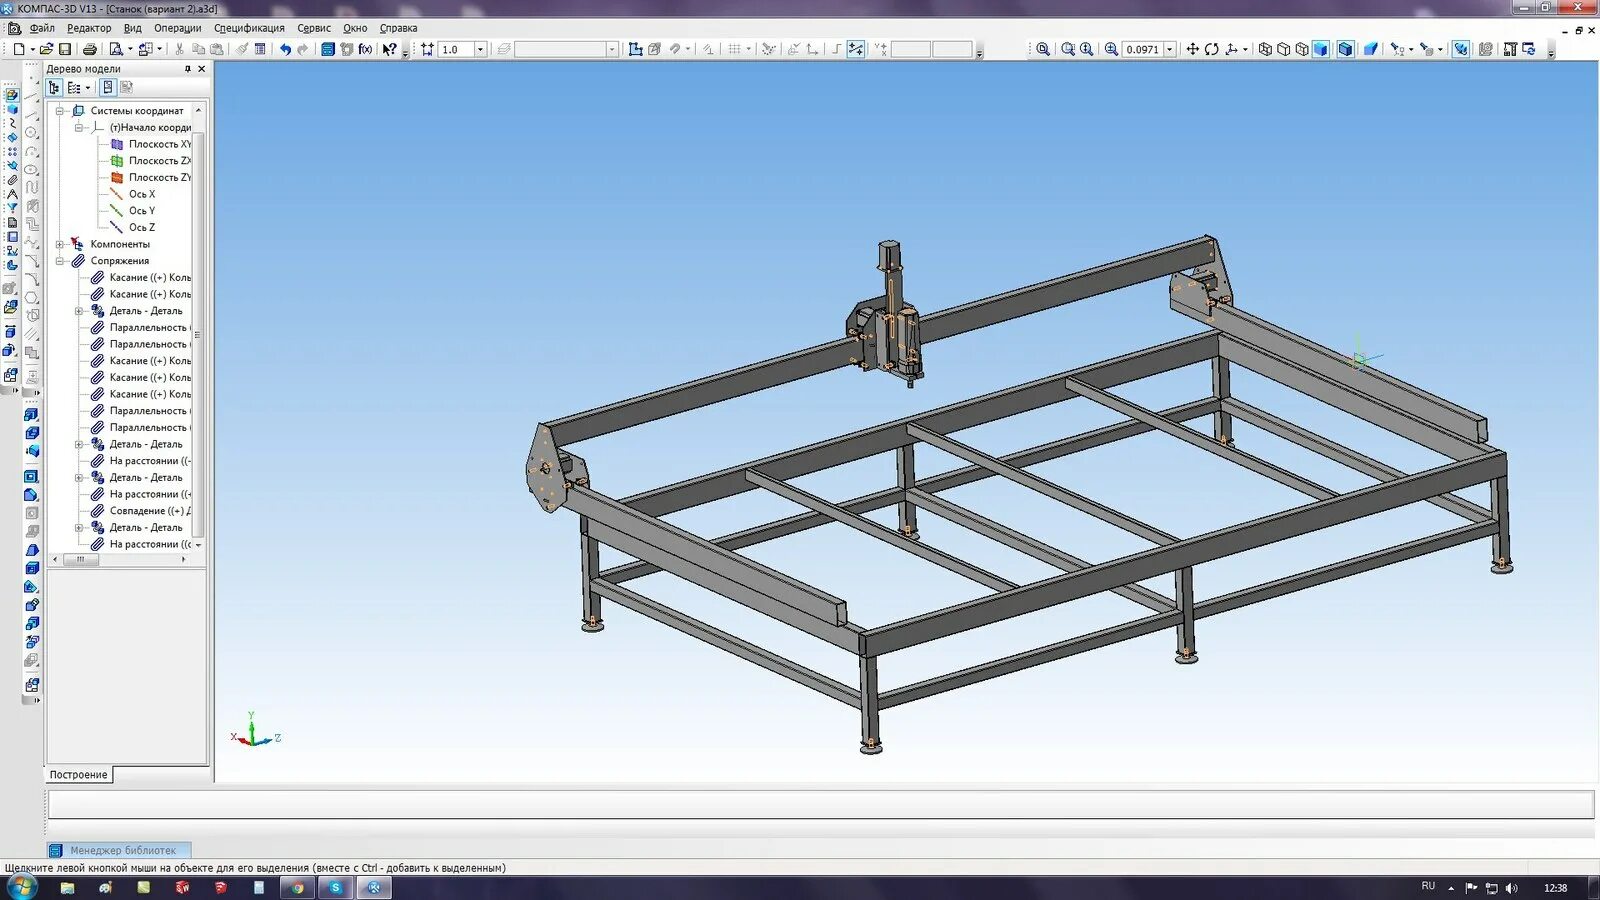Viewport: 1600px width, 900px height.
Task: Open the Файл menu
Action: click(x=42, y=28)
